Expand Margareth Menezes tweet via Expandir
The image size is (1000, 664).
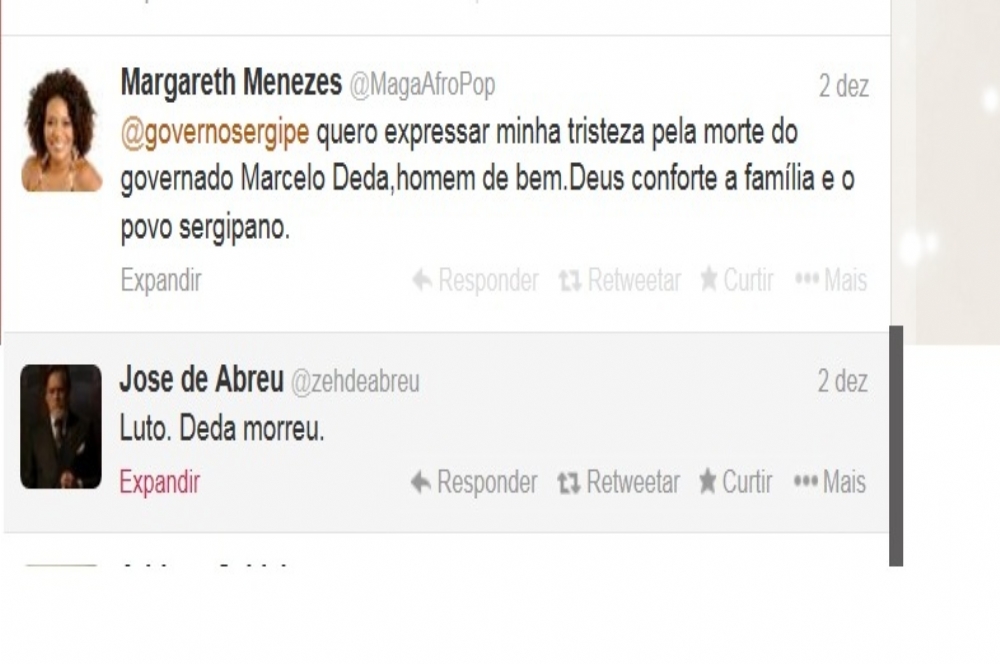click(x=161, y=281)
